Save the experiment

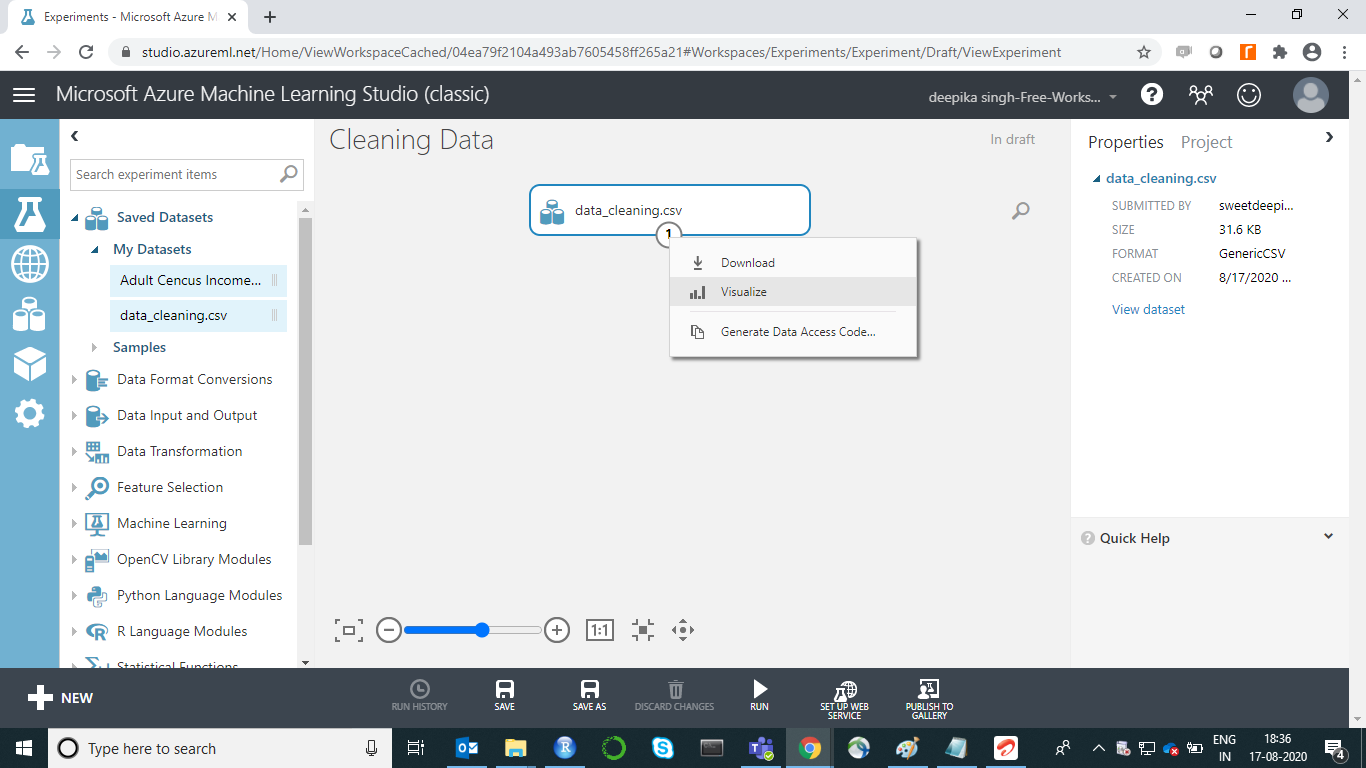[505, 696]
